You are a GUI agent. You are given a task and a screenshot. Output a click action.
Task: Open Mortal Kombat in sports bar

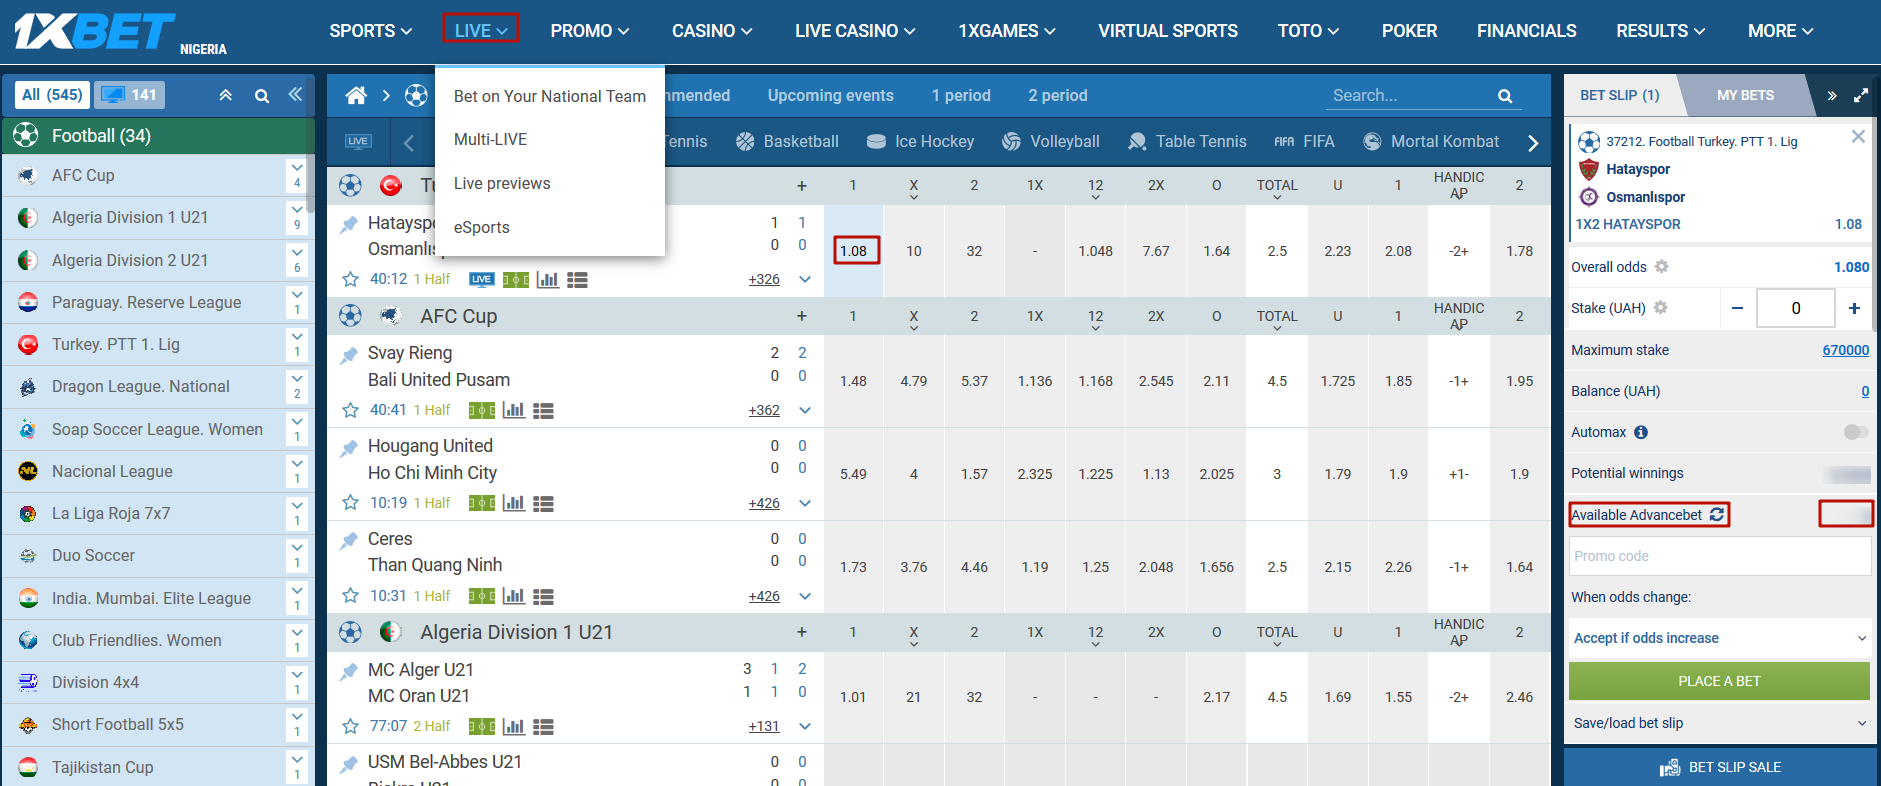pyautogui.click(x=1431, y=142)
